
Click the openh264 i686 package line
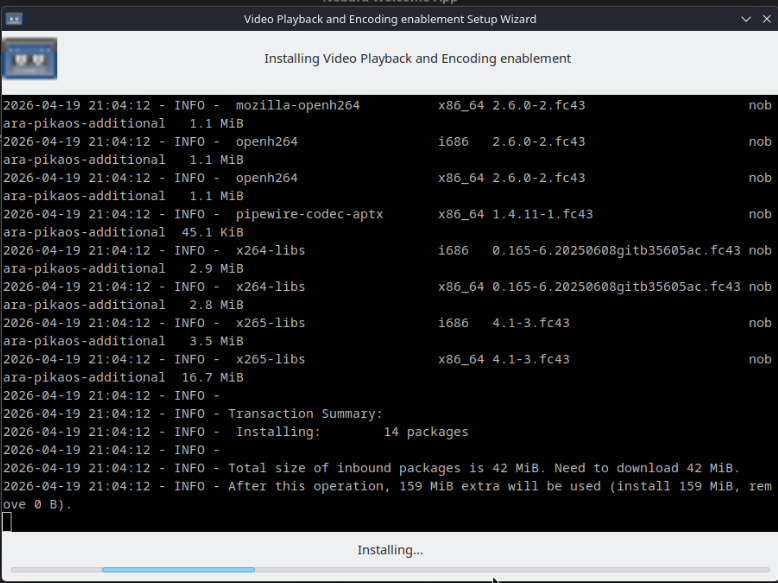[x=266, y=141]
